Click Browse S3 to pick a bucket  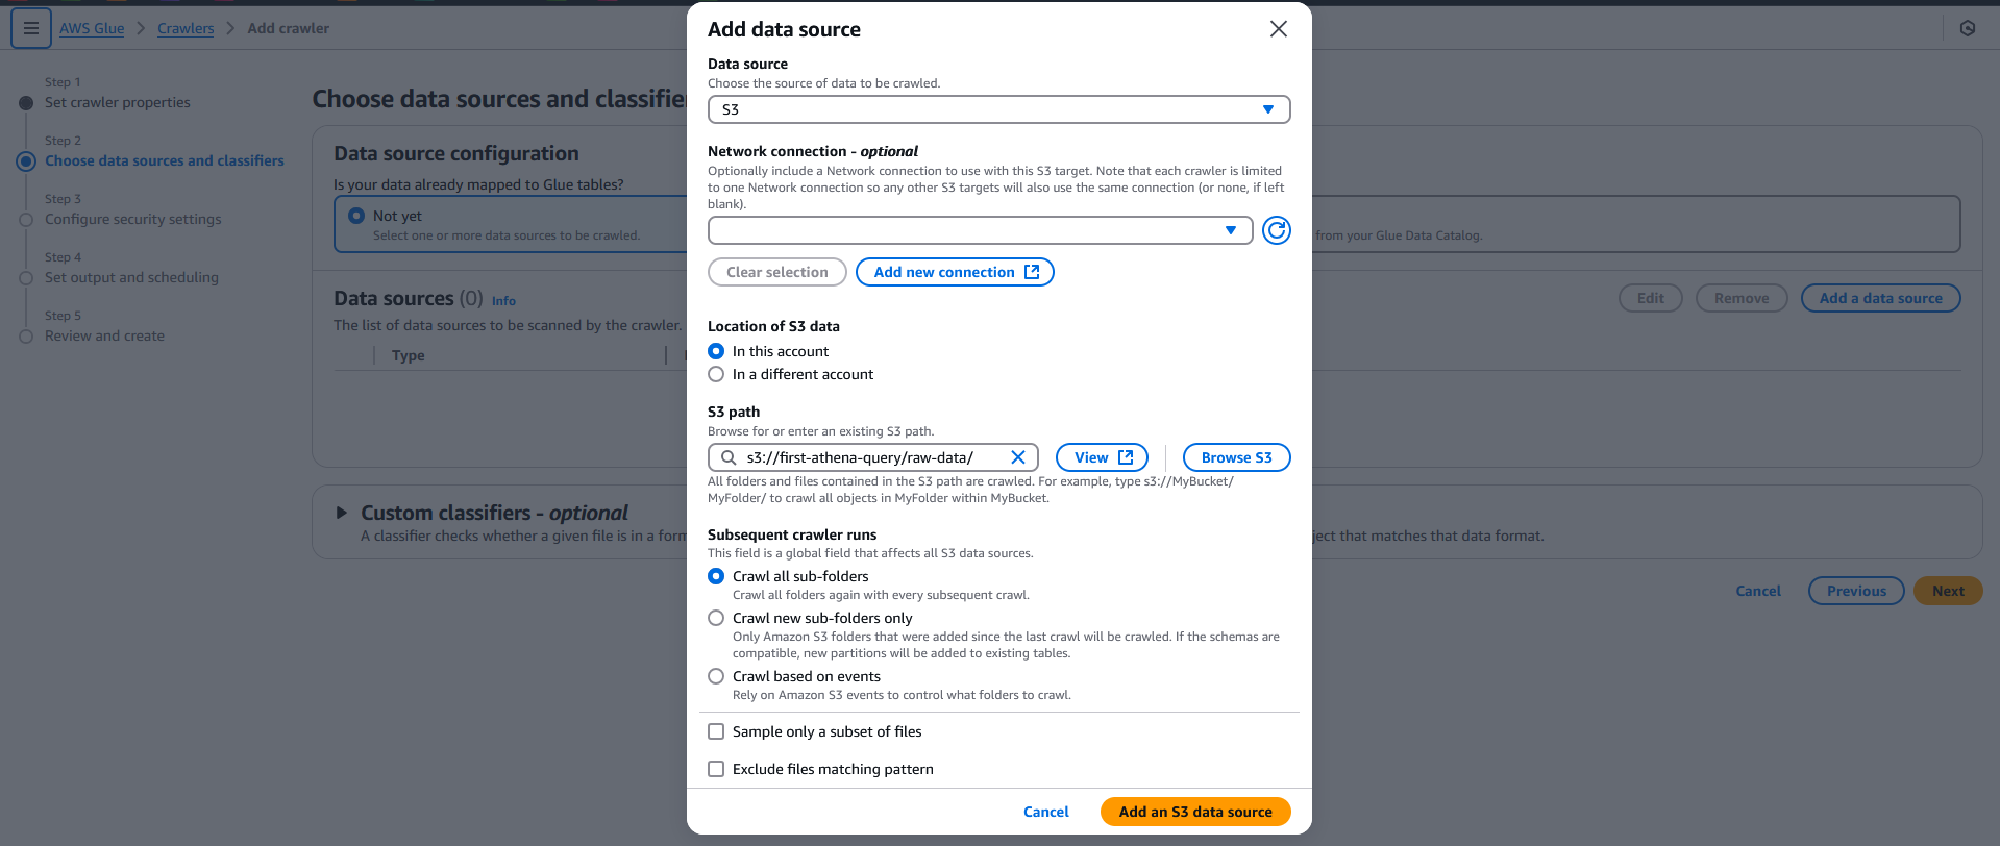(x=1236, y=457)
